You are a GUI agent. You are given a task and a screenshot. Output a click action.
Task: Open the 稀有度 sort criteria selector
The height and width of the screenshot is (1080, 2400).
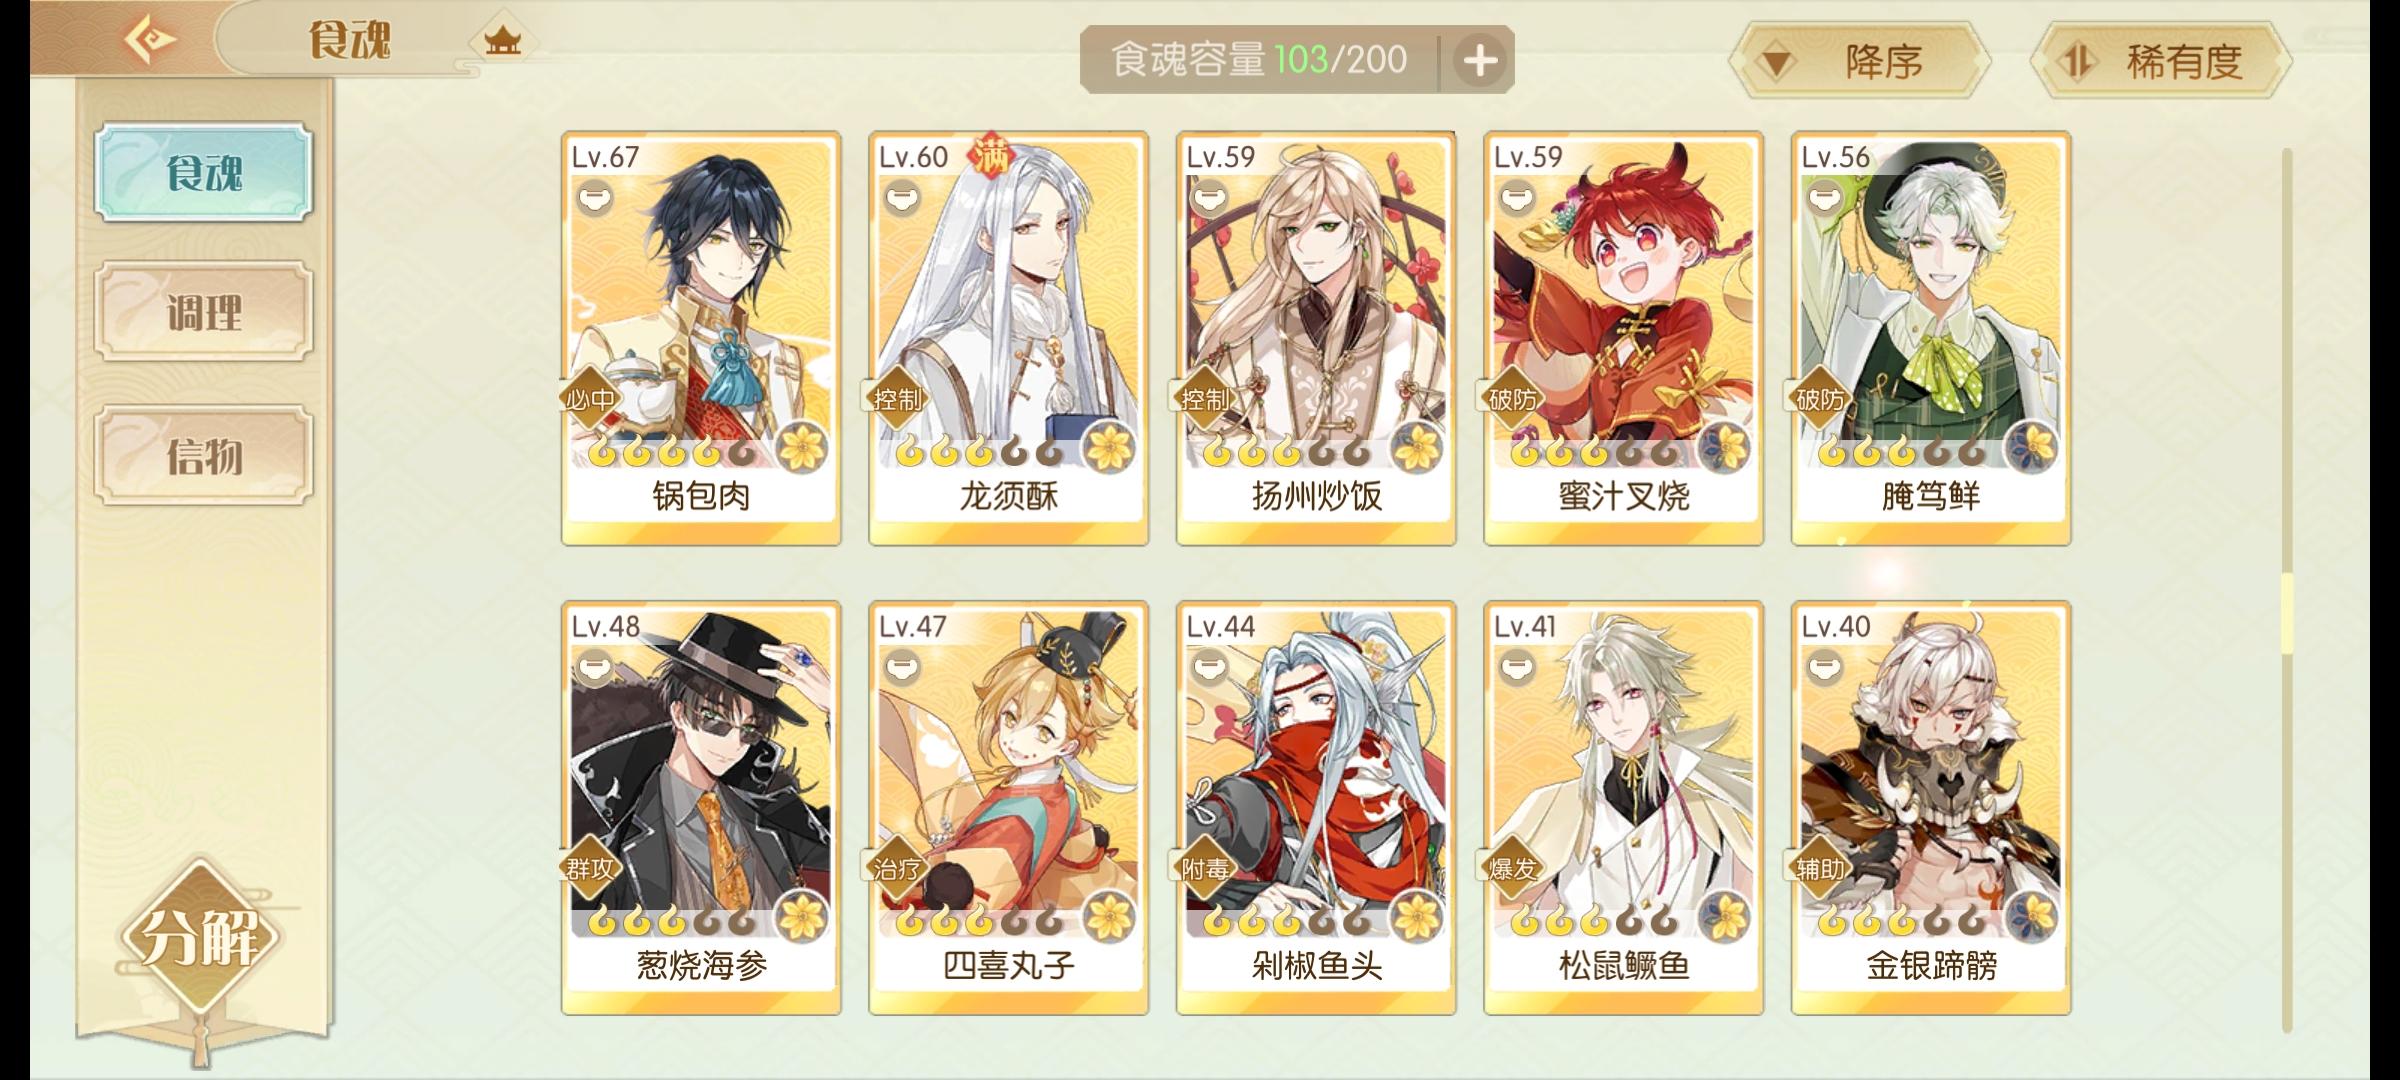(2161, 61)
